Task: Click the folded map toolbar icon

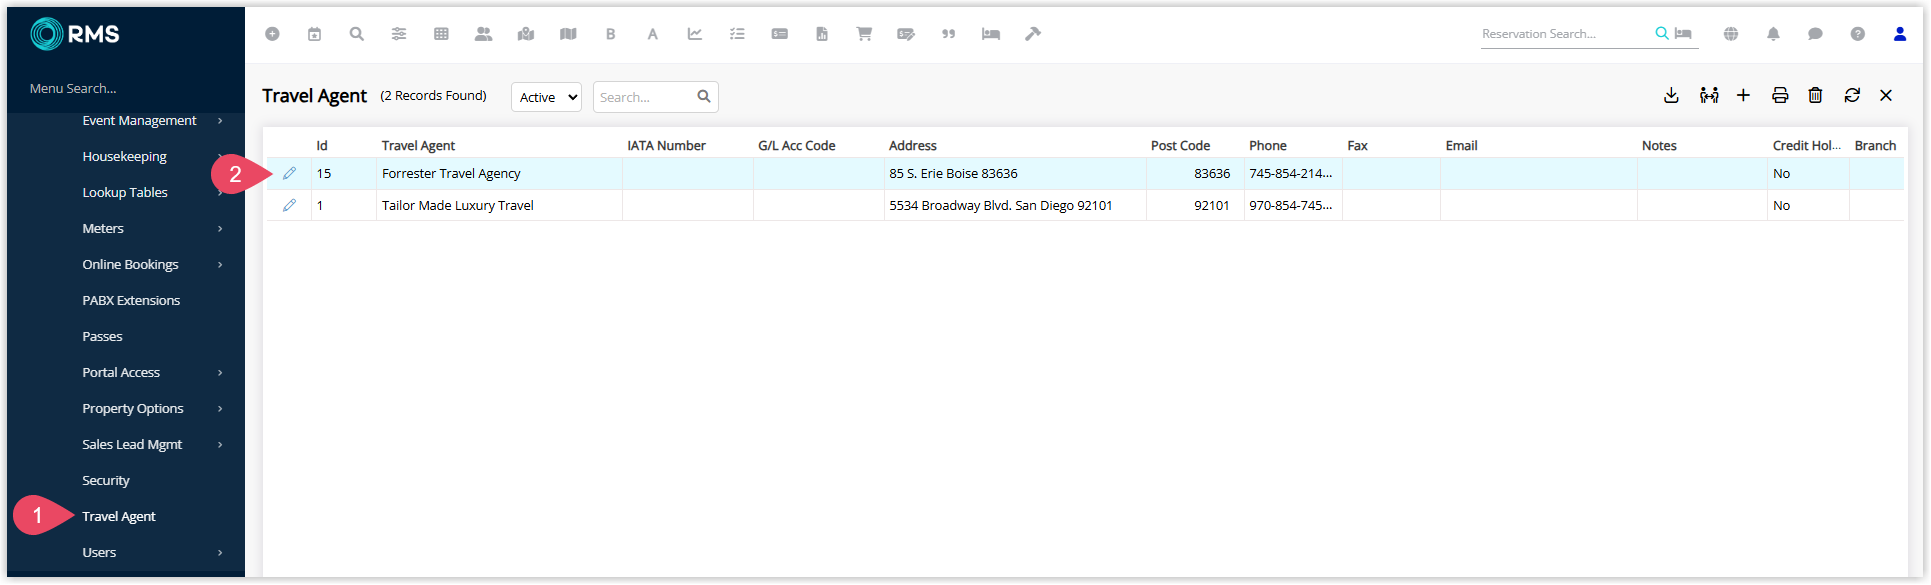Action: point(568,34)
